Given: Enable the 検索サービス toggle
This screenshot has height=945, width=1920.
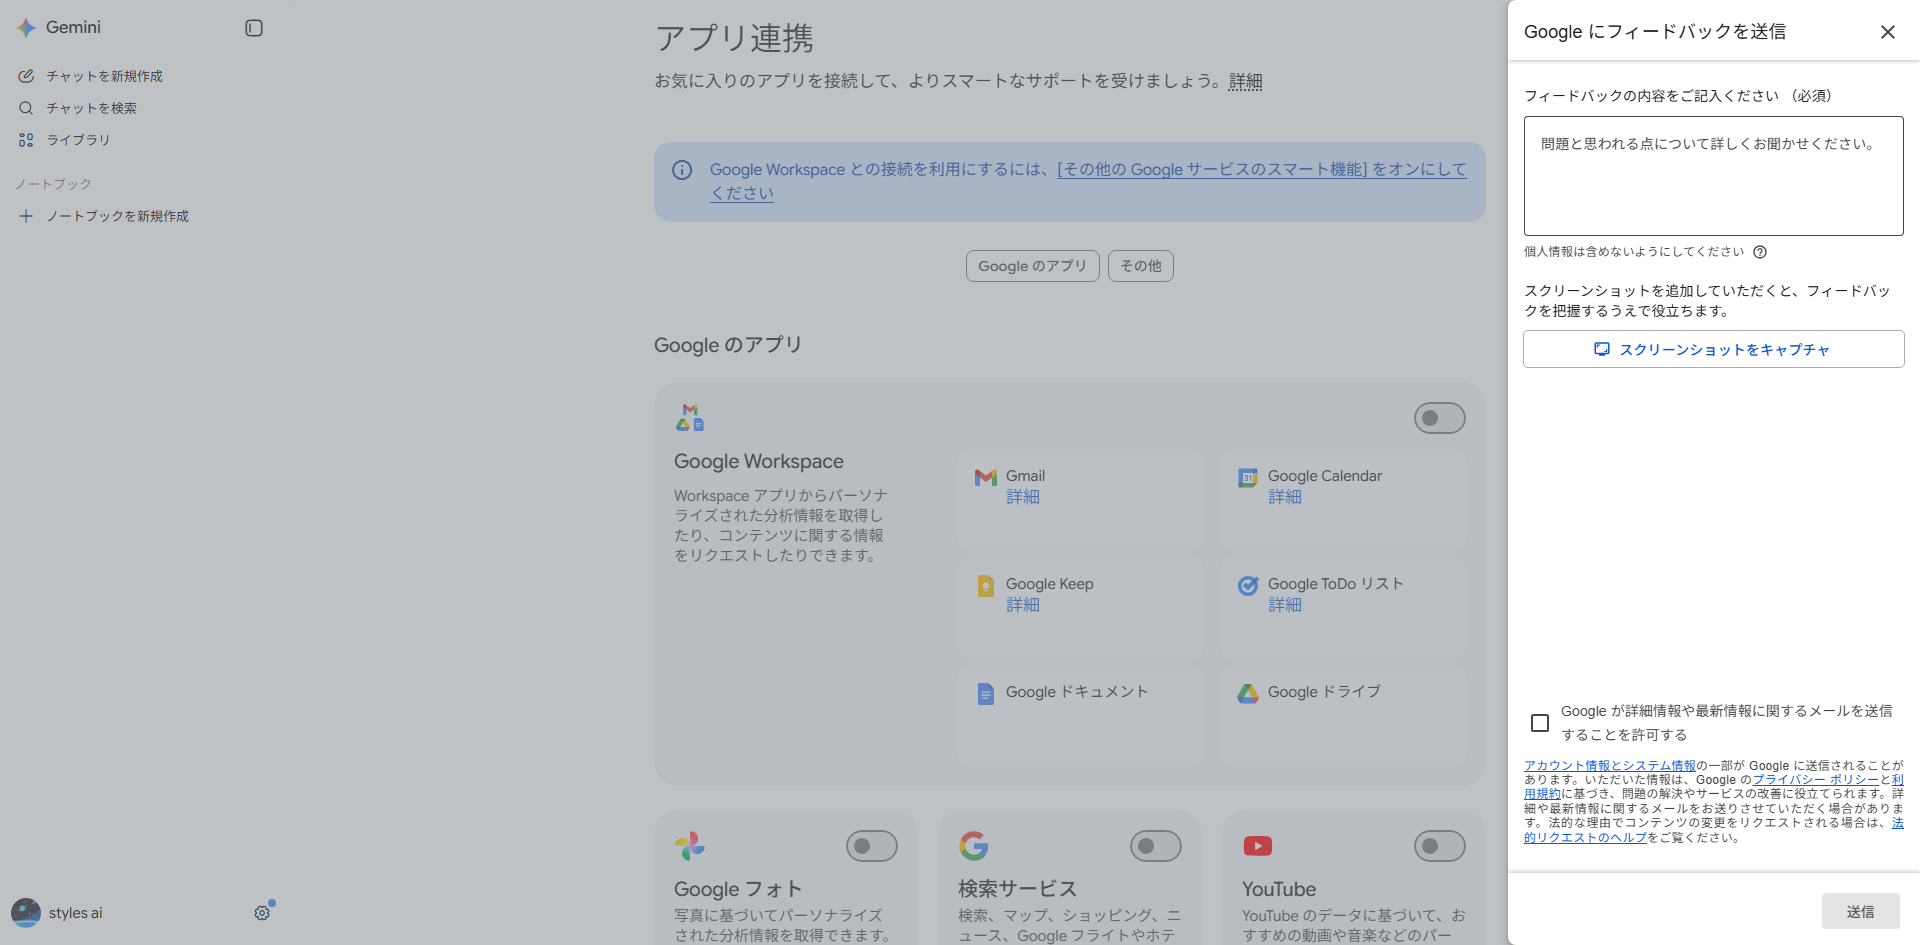Looking at the screenshot, I should click(x=1156, y=846).
